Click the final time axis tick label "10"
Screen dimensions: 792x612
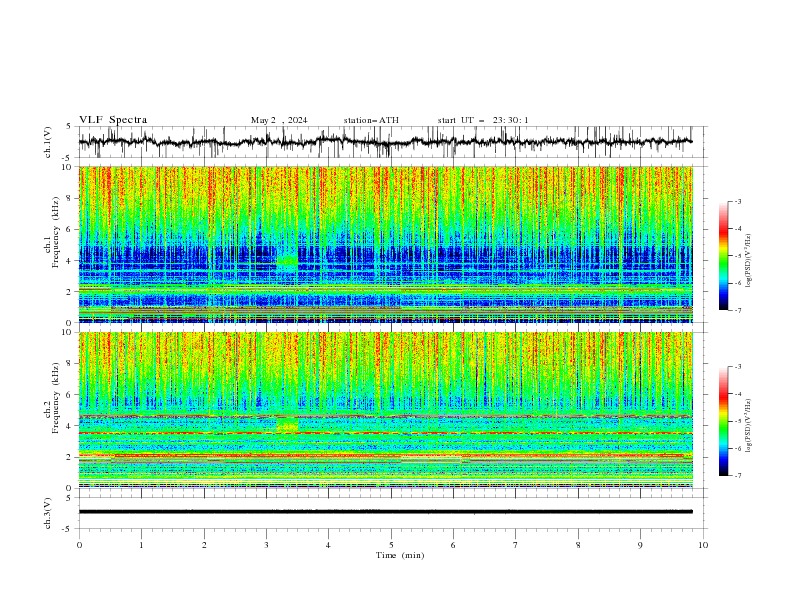click(x=703, y=545)
